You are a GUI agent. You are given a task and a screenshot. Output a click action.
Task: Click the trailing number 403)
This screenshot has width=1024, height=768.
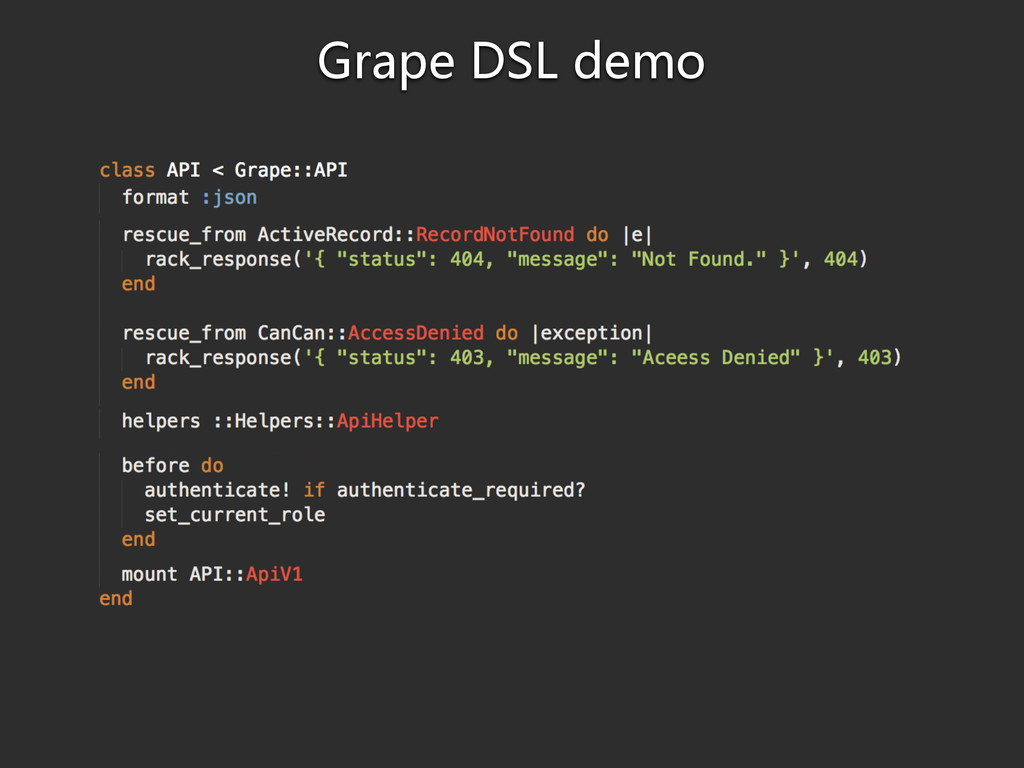880,358
